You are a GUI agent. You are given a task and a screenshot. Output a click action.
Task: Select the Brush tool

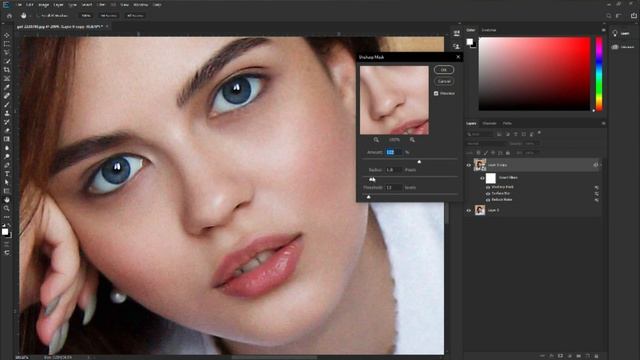(x=7, y=104)
